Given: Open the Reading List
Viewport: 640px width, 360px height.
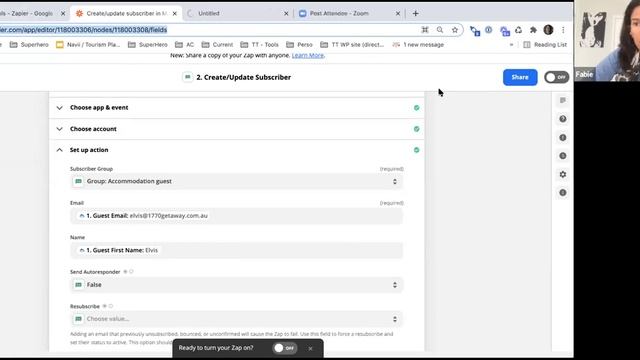Looking at the screenshot, I should (545, 44).
